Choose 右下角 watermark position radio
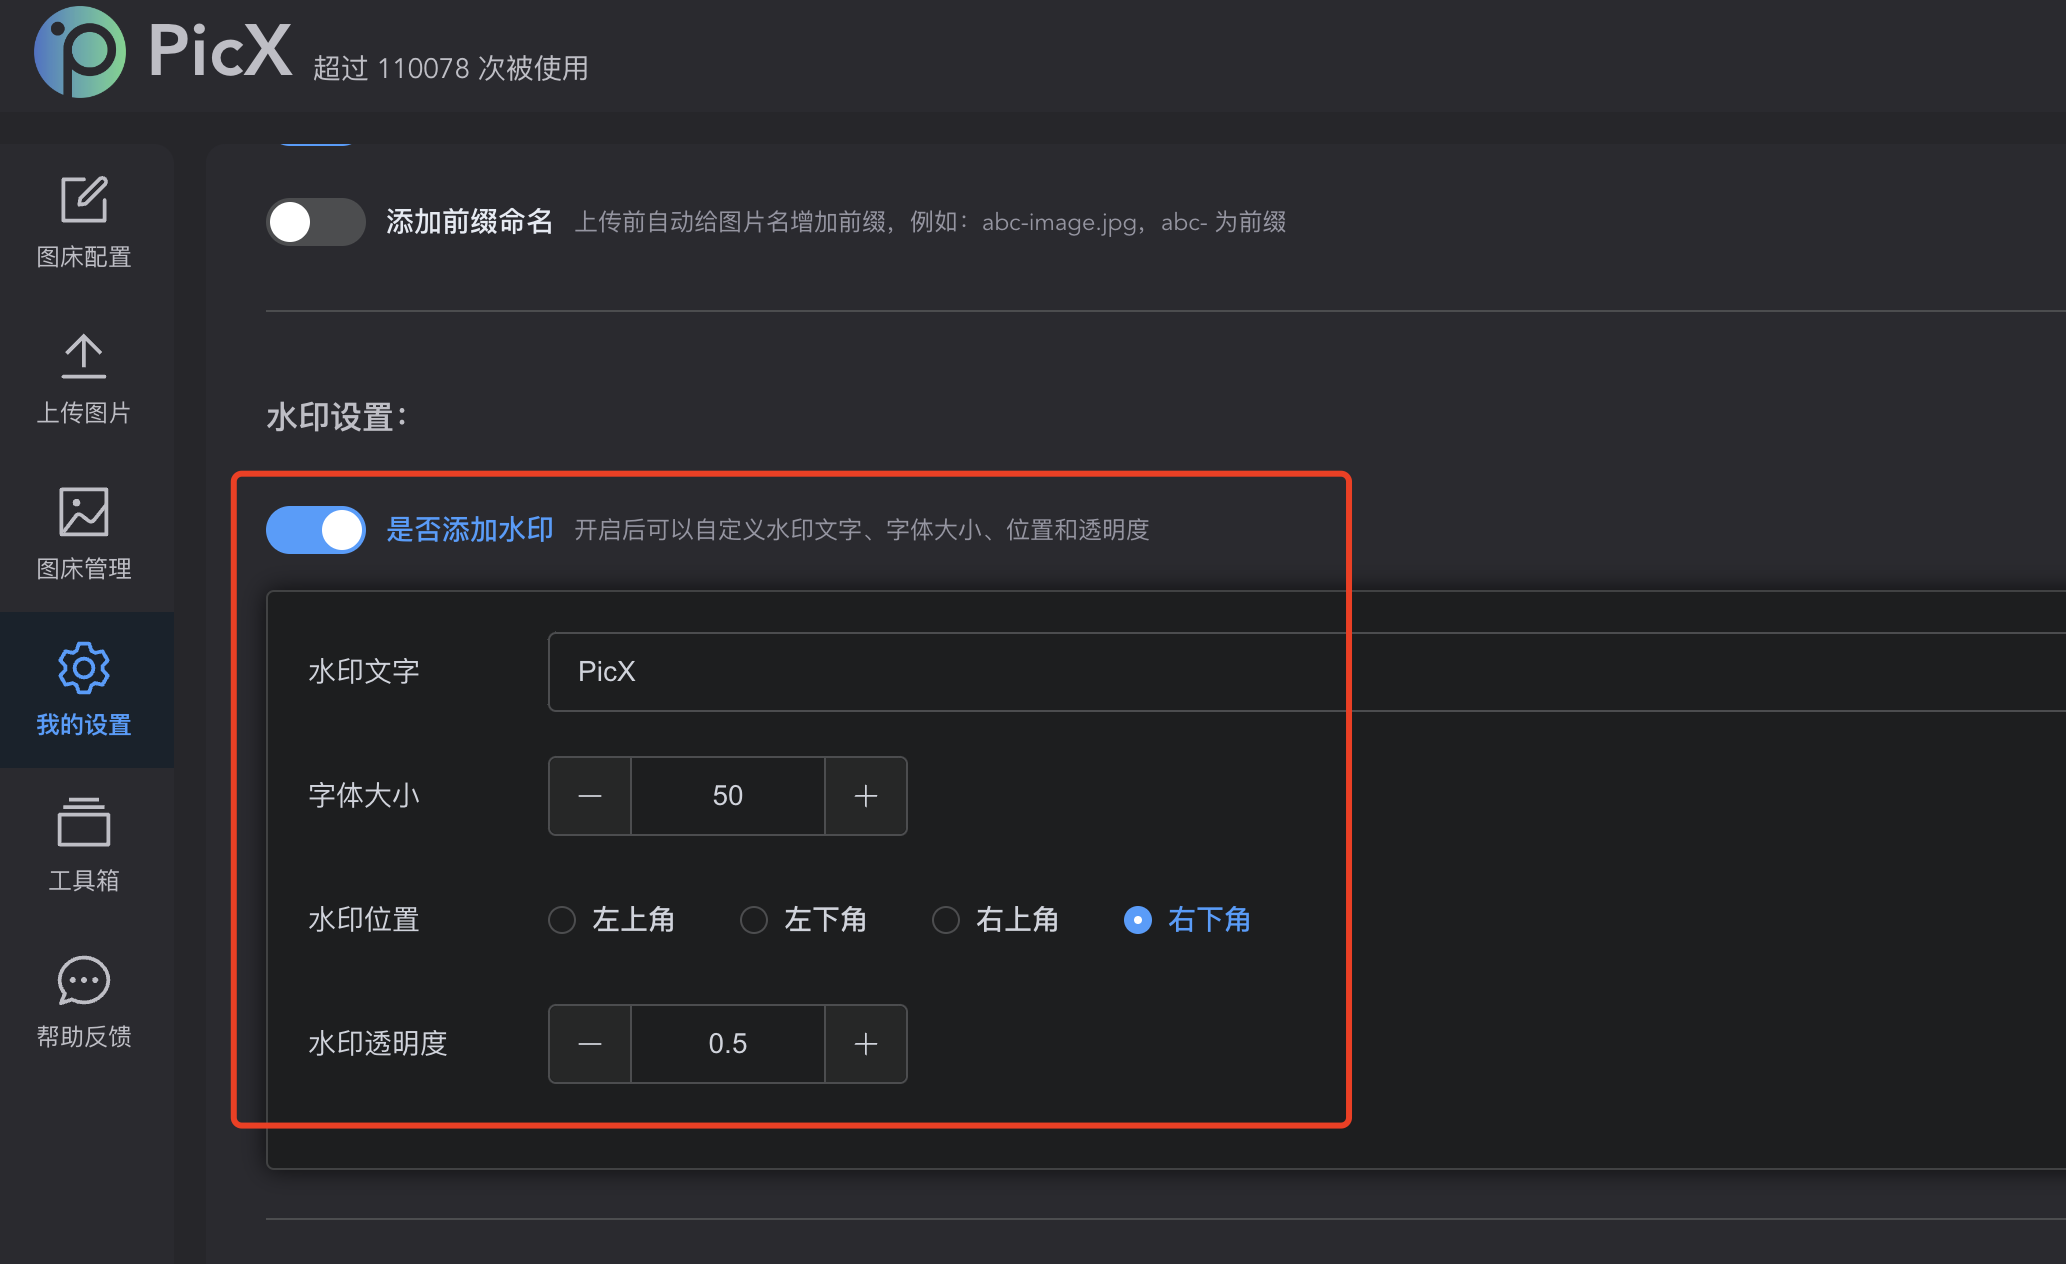The width and height of the screenshot is (2066, 1264). point(1138,920)
